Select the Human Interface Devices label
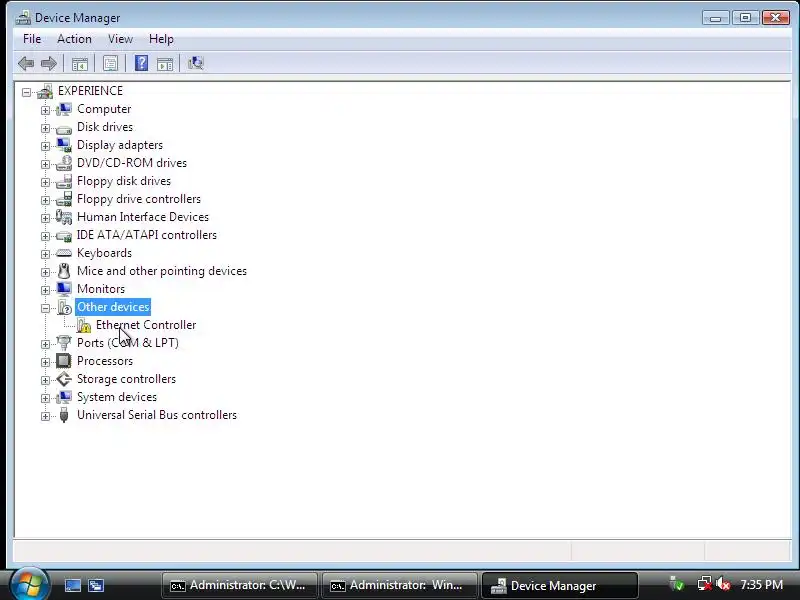The height and width of the screenshot is (600, 800). click(x=143, y=217)
